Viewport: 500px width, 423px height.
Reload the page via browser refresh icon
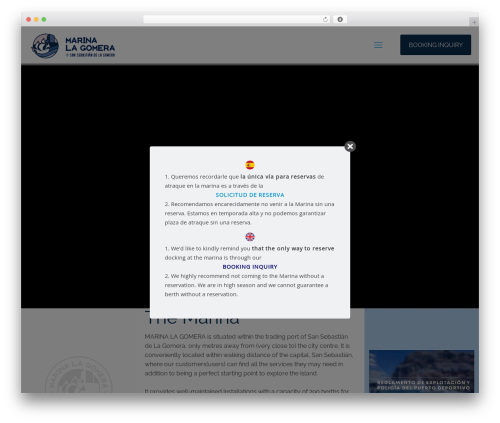(x=325, y=20)
